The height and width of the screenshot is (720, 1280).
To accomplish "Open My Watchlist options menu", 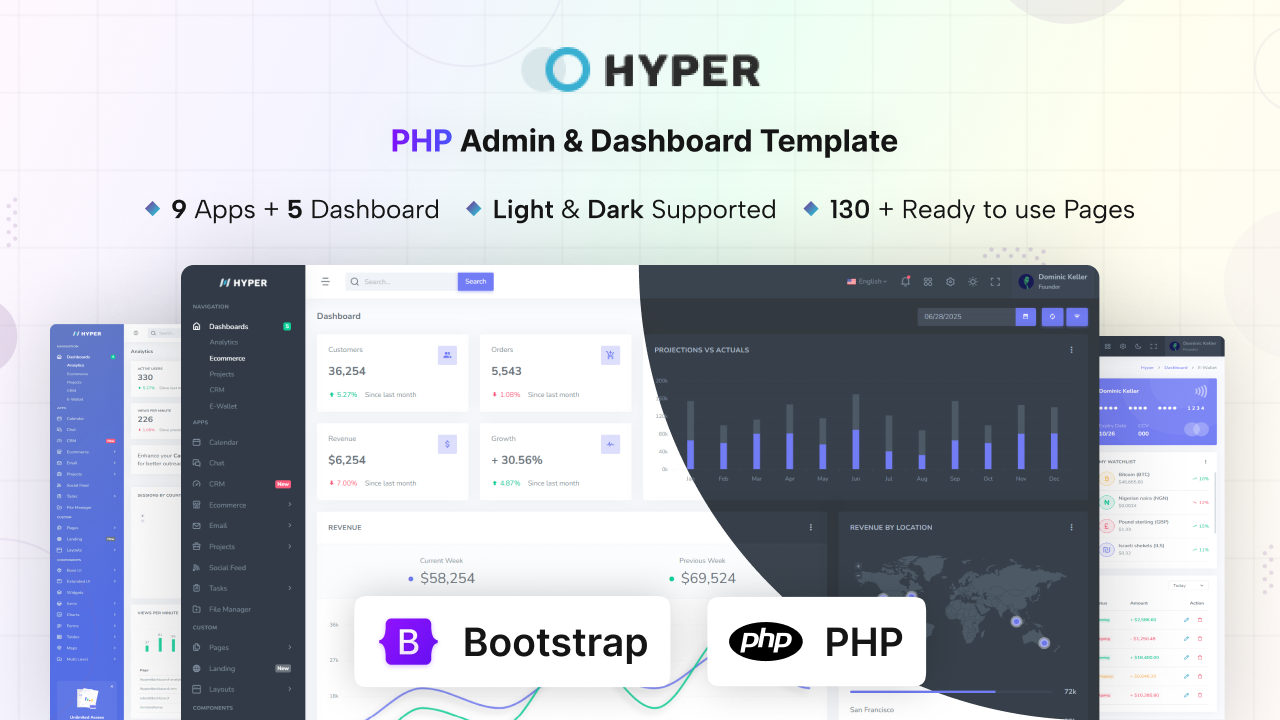I will click(x=1205, y=461).
